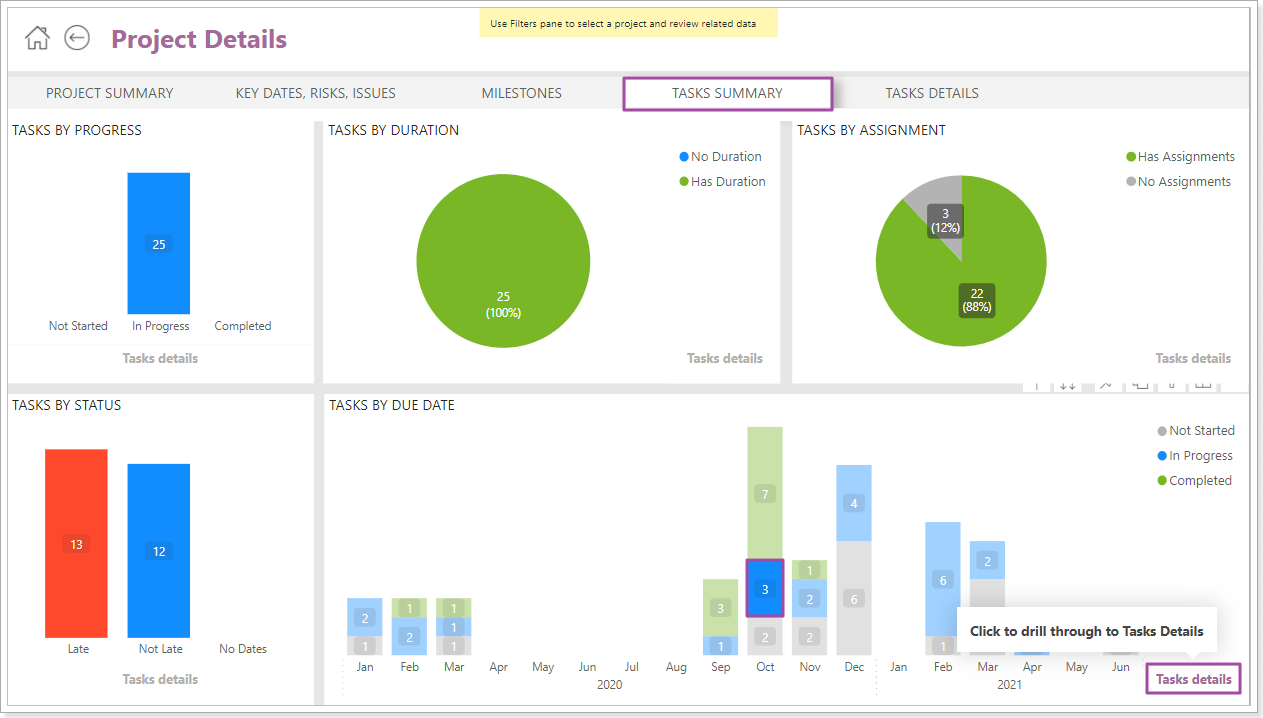The image size is (1263, 718).
Task: Click the yellow Filters pane instruction banner
Action: tap(628, 22)
